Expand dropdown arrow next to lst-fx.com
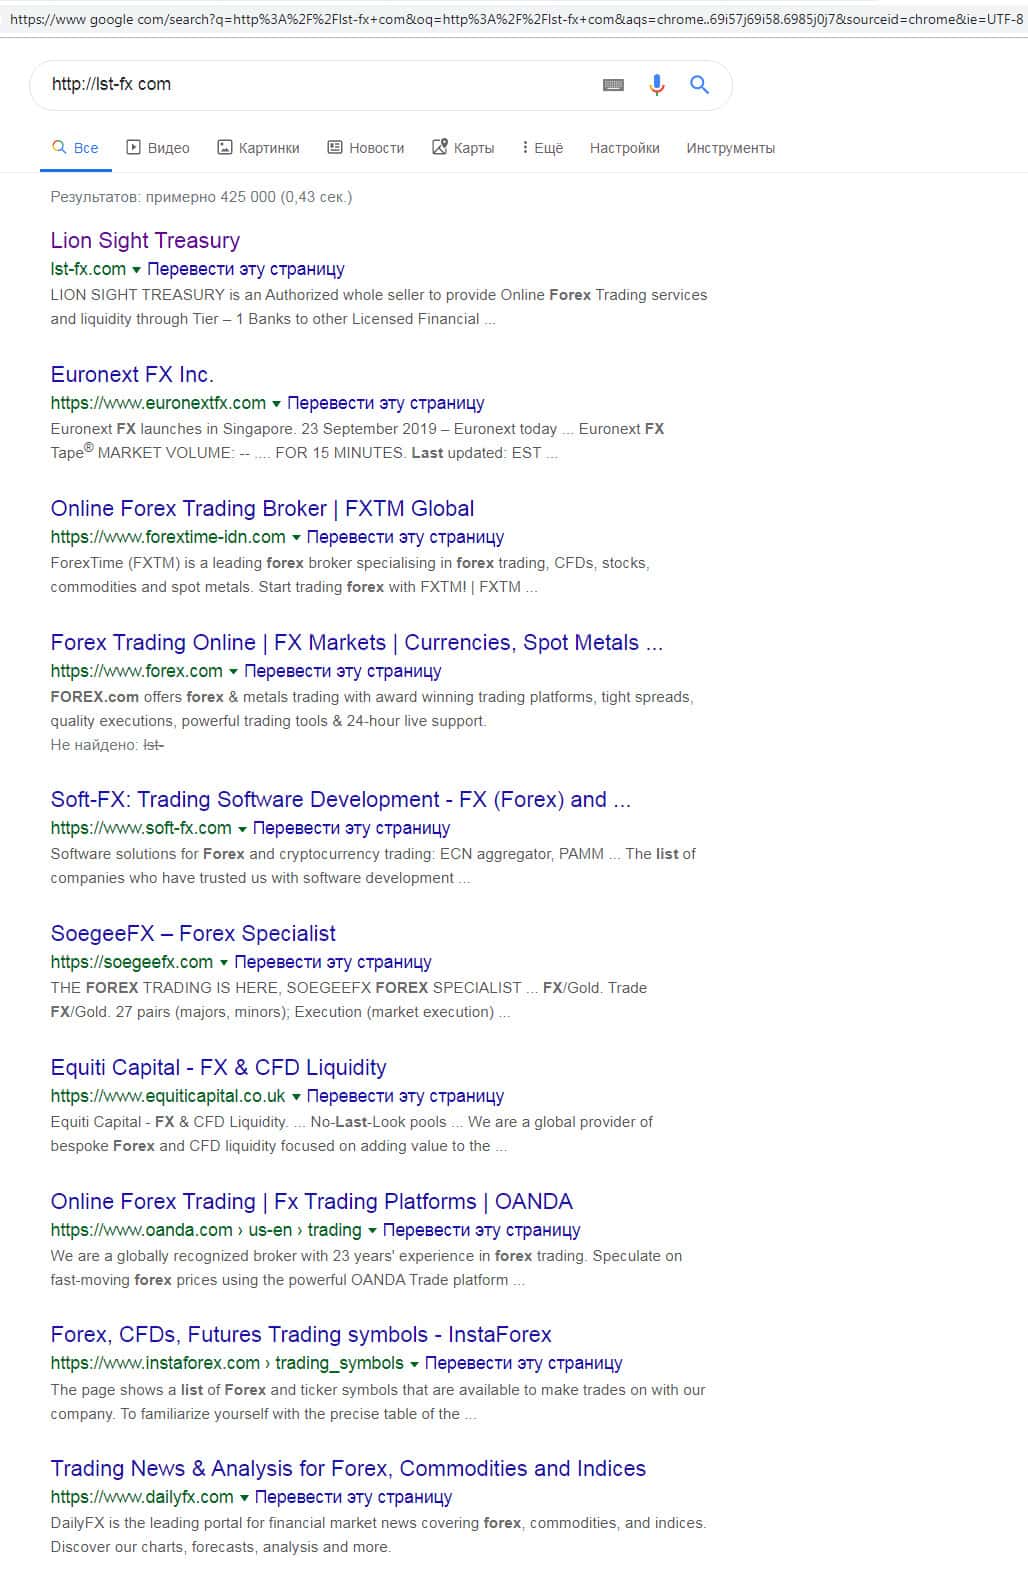This screenshot has width=1028, height=1580. pos(137,270)
